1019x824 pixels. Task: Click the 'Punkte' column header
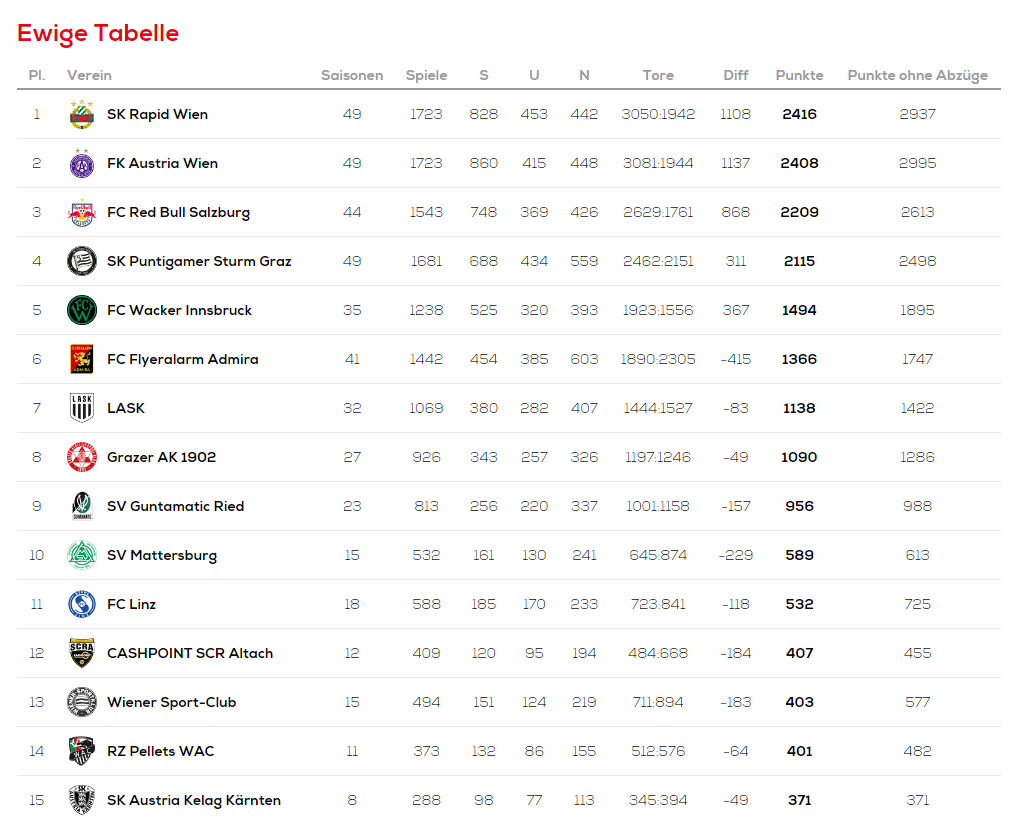tap(799, 75)
